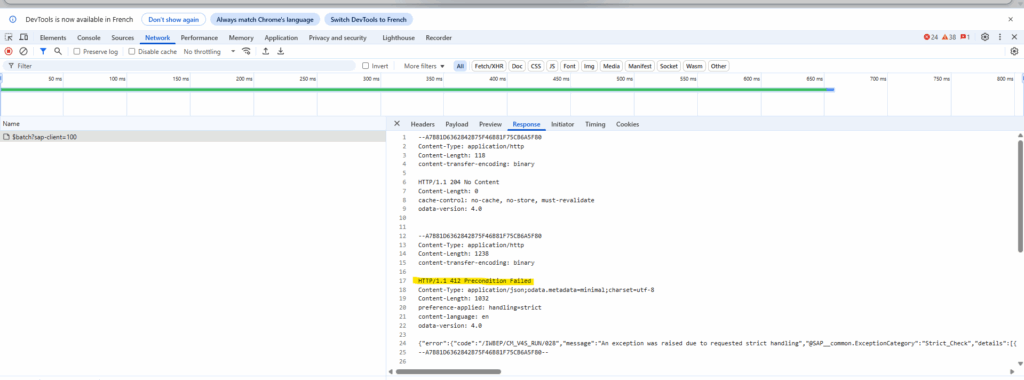Export HAR file download icon
1024x380 pixels.
pos(281,51)
